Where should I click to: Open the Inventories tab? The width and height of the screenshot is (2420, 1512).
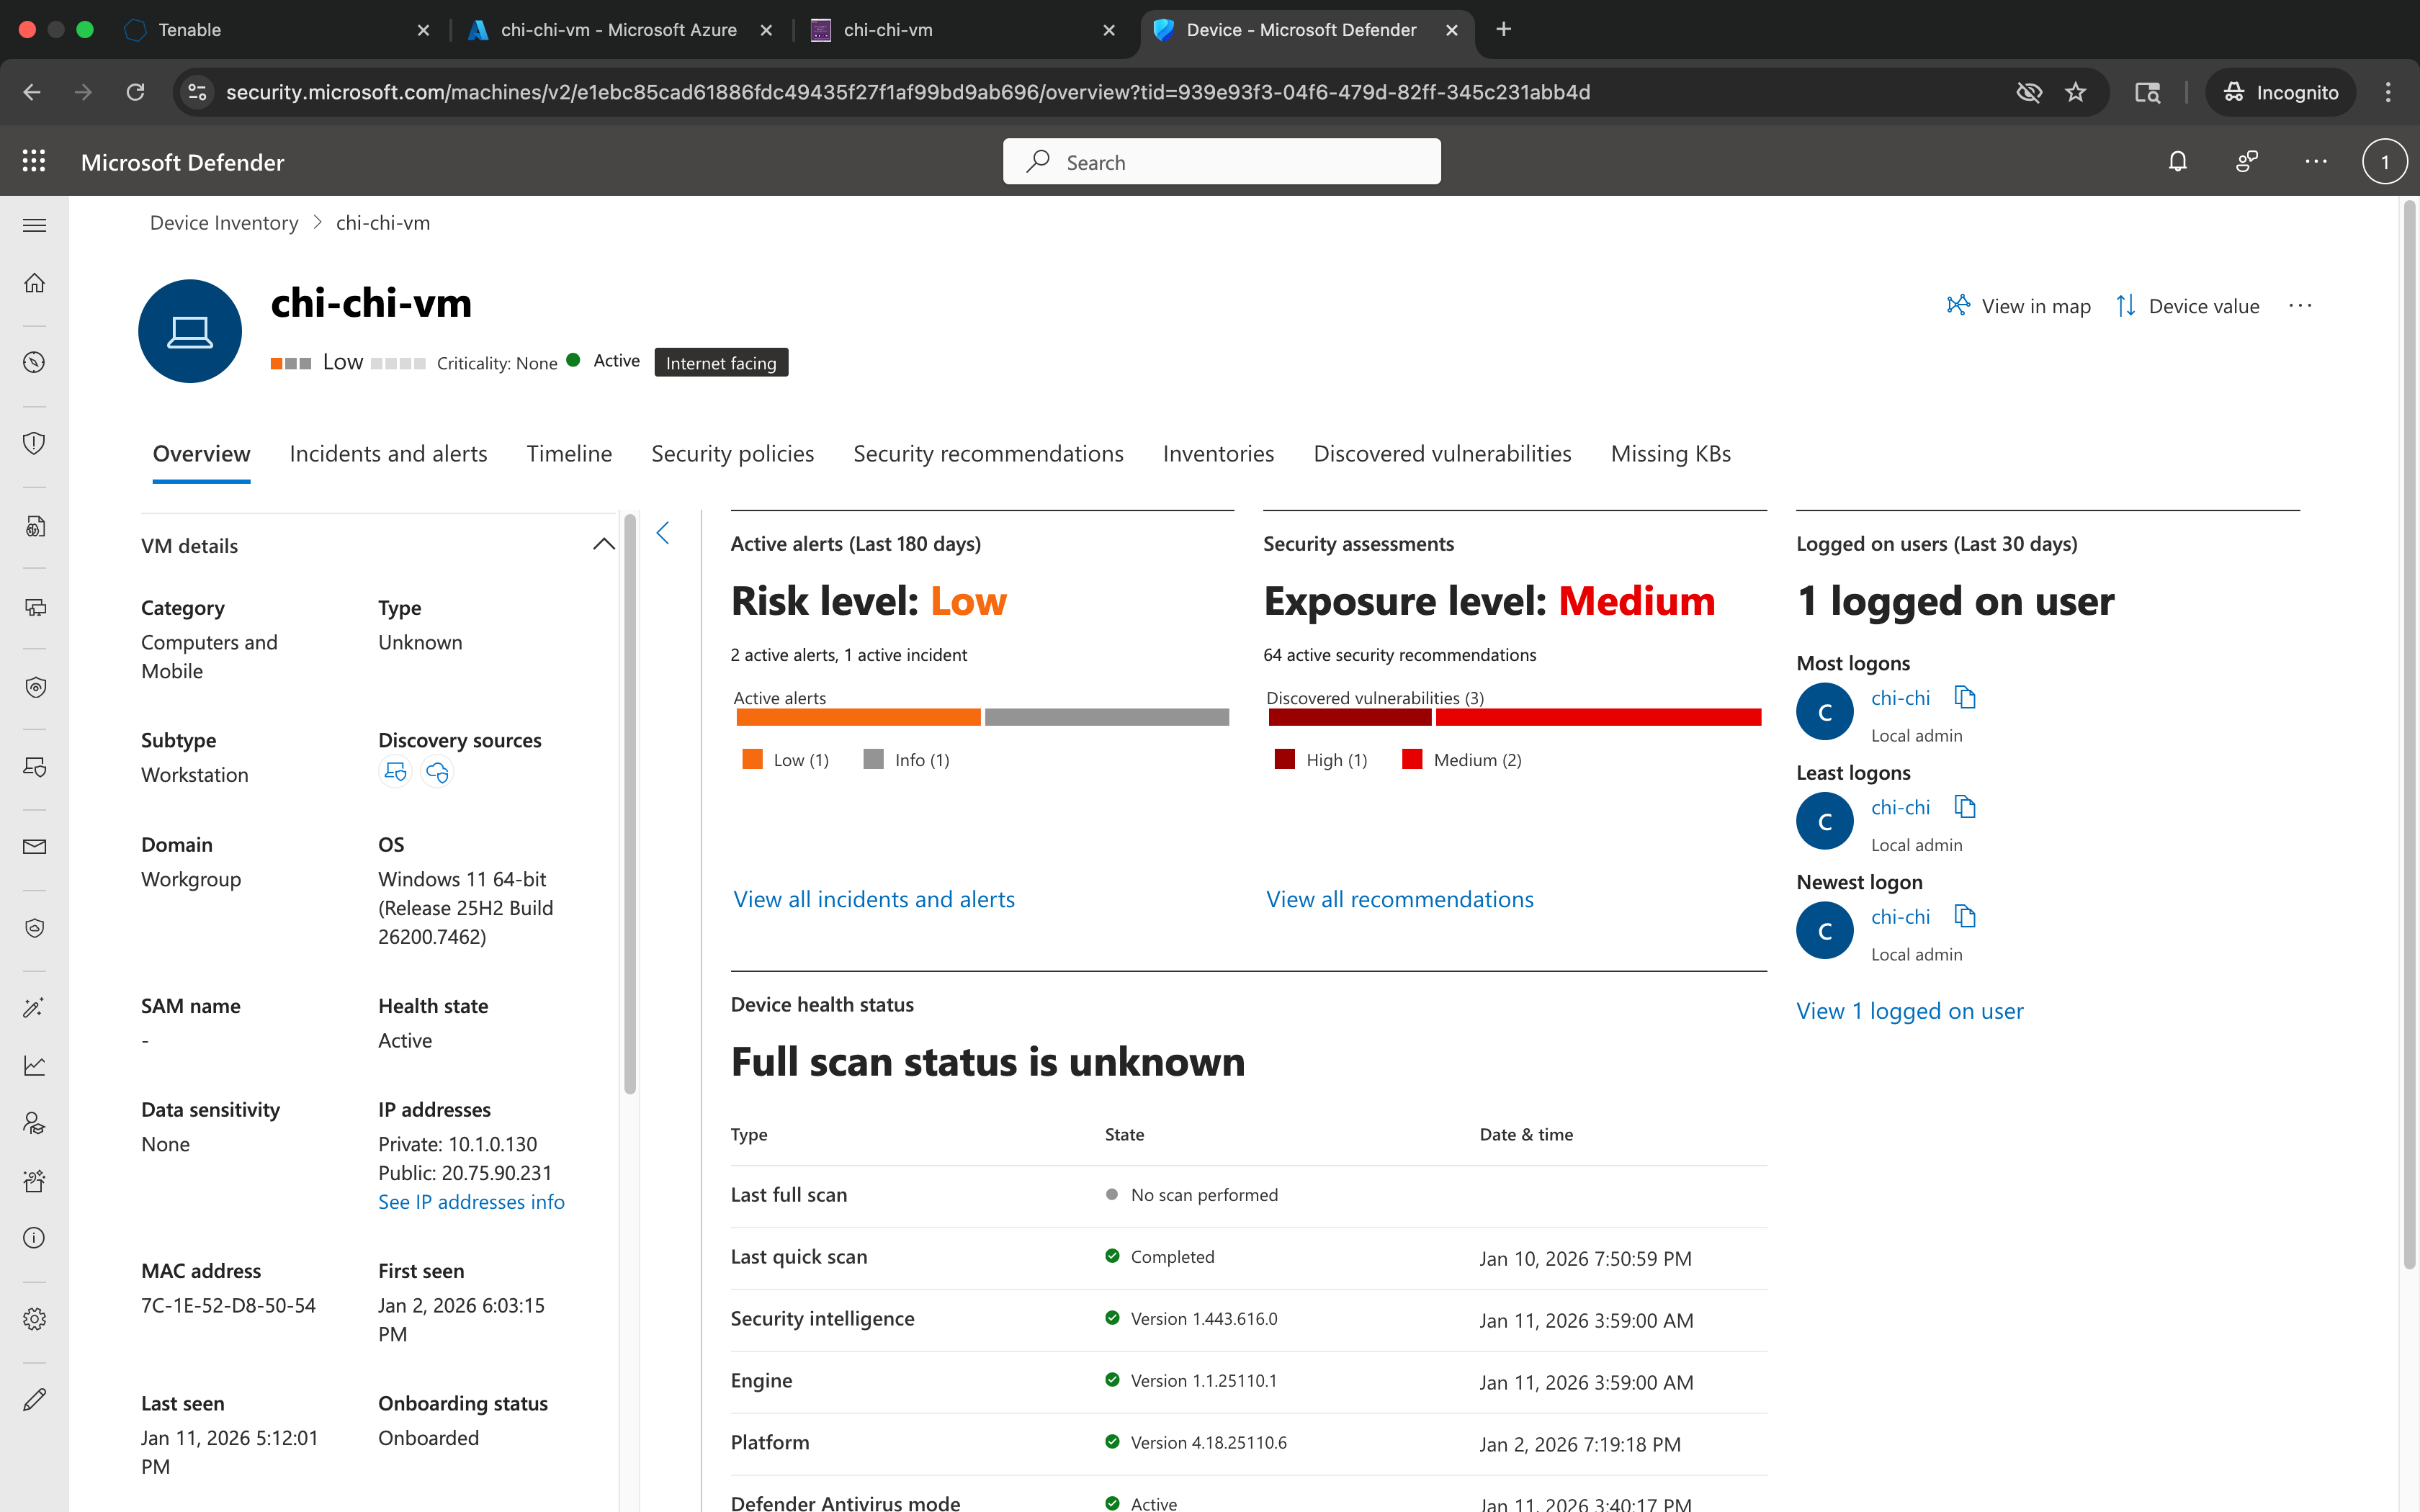click(1218, 454)
